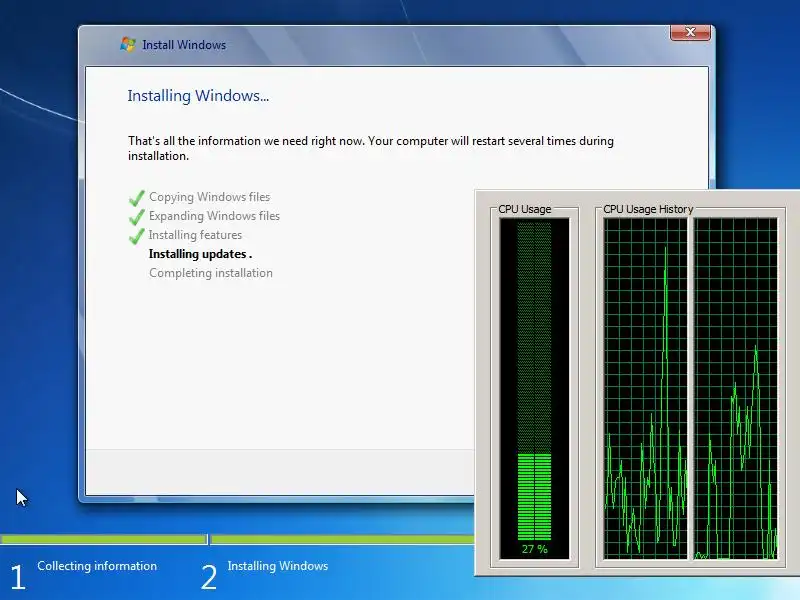
Task: Click the 'CPU Usage' group label
Action: [524, 209]
